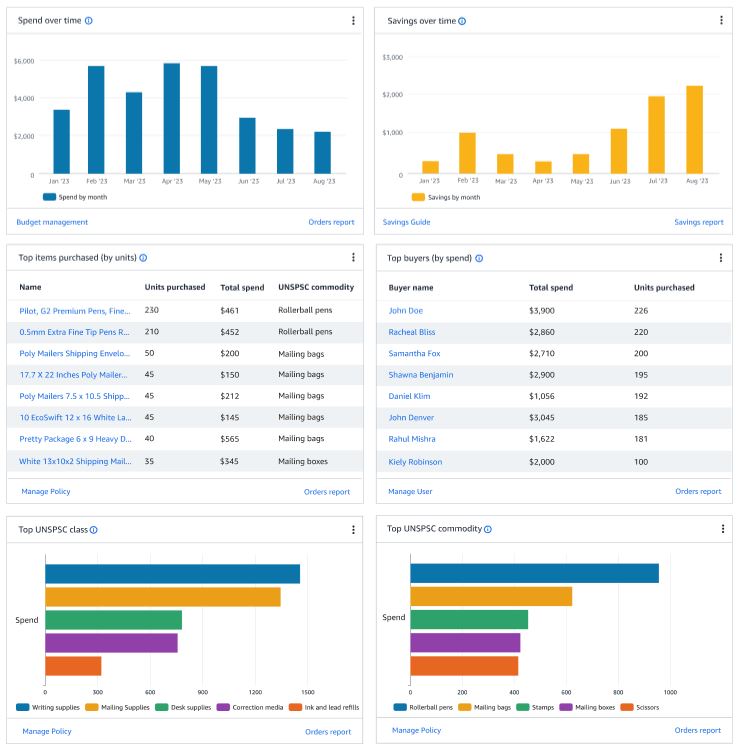Click $3,900 total spend for John Doe

click(542, 311)
